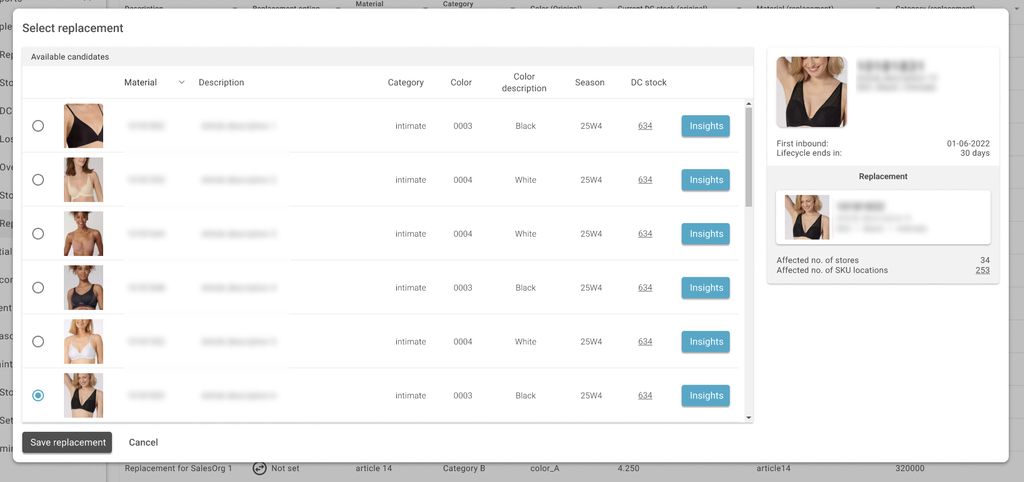Click the Season column header
The image size is (1024, 482).
(x=590, y=82)
